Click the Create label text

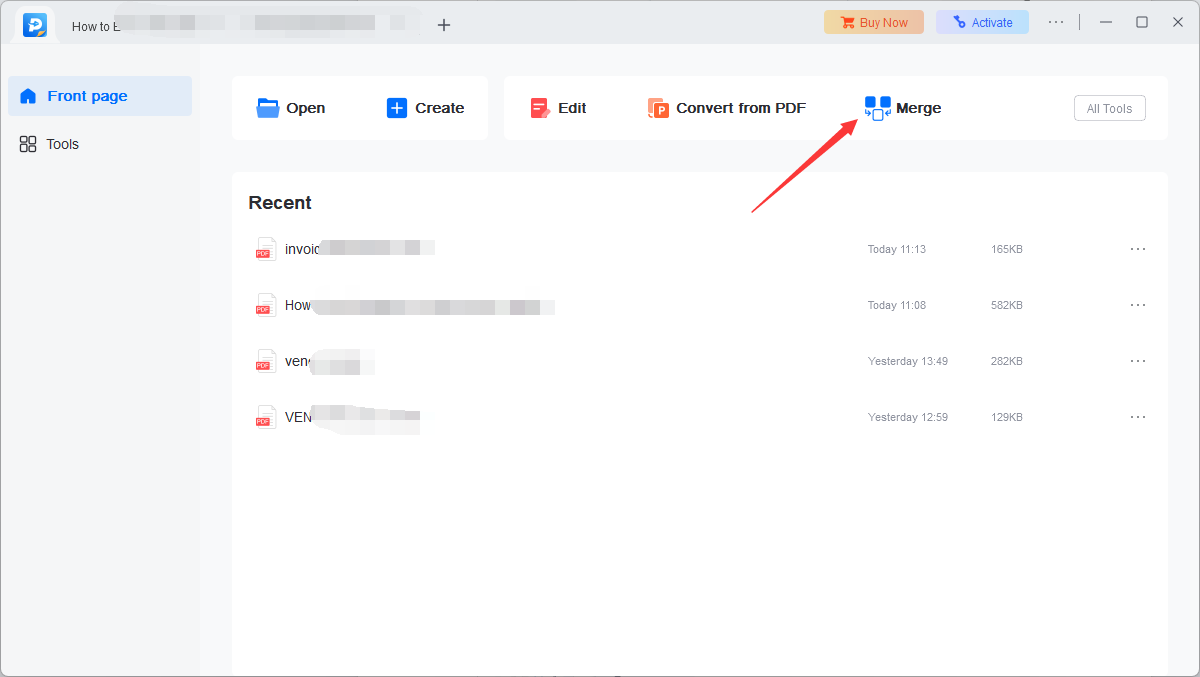pos(440,108)
